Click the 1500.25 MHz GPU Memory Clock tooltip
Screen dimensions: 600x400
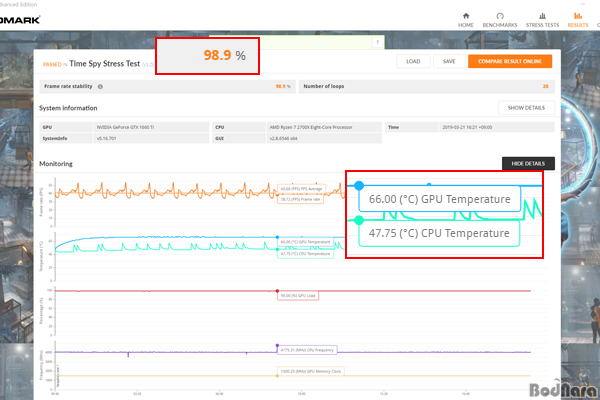[x=311, y=371]
